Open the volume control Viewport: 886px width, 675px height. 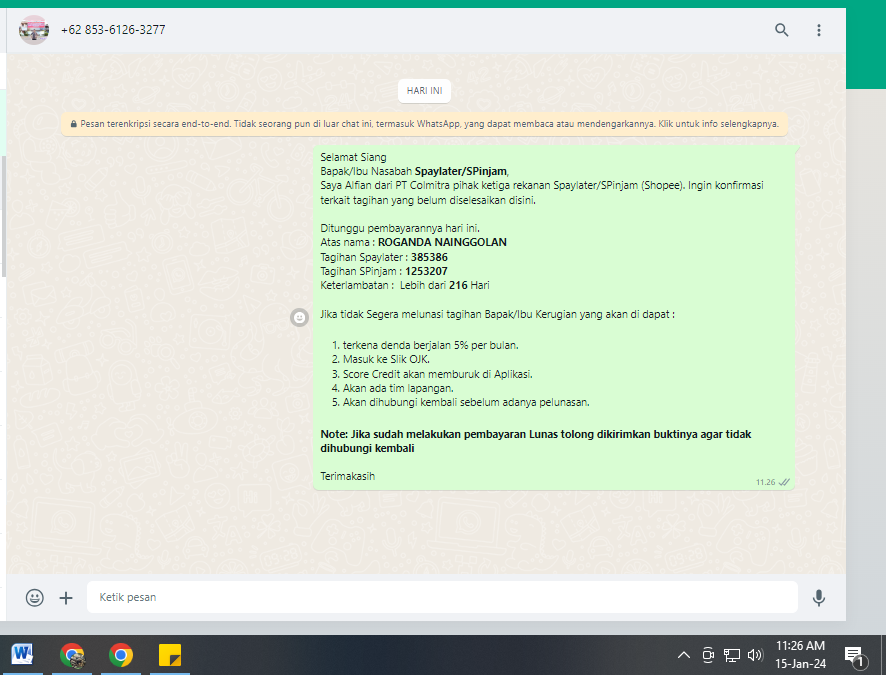point(755,655)
